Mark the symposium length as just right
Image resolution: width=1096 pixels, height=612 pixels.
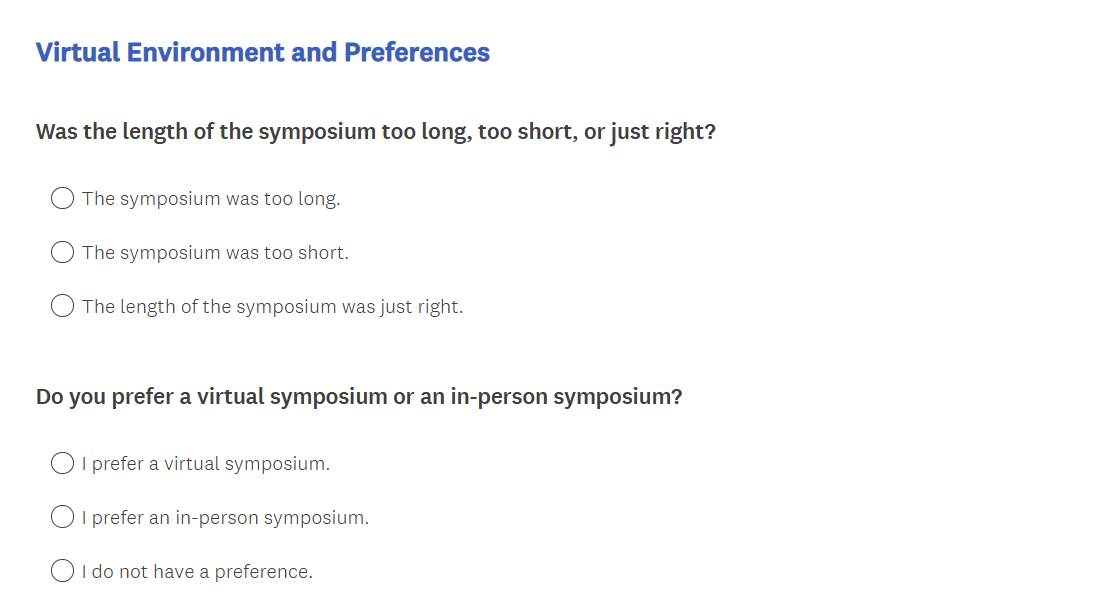tap(62, 307)
